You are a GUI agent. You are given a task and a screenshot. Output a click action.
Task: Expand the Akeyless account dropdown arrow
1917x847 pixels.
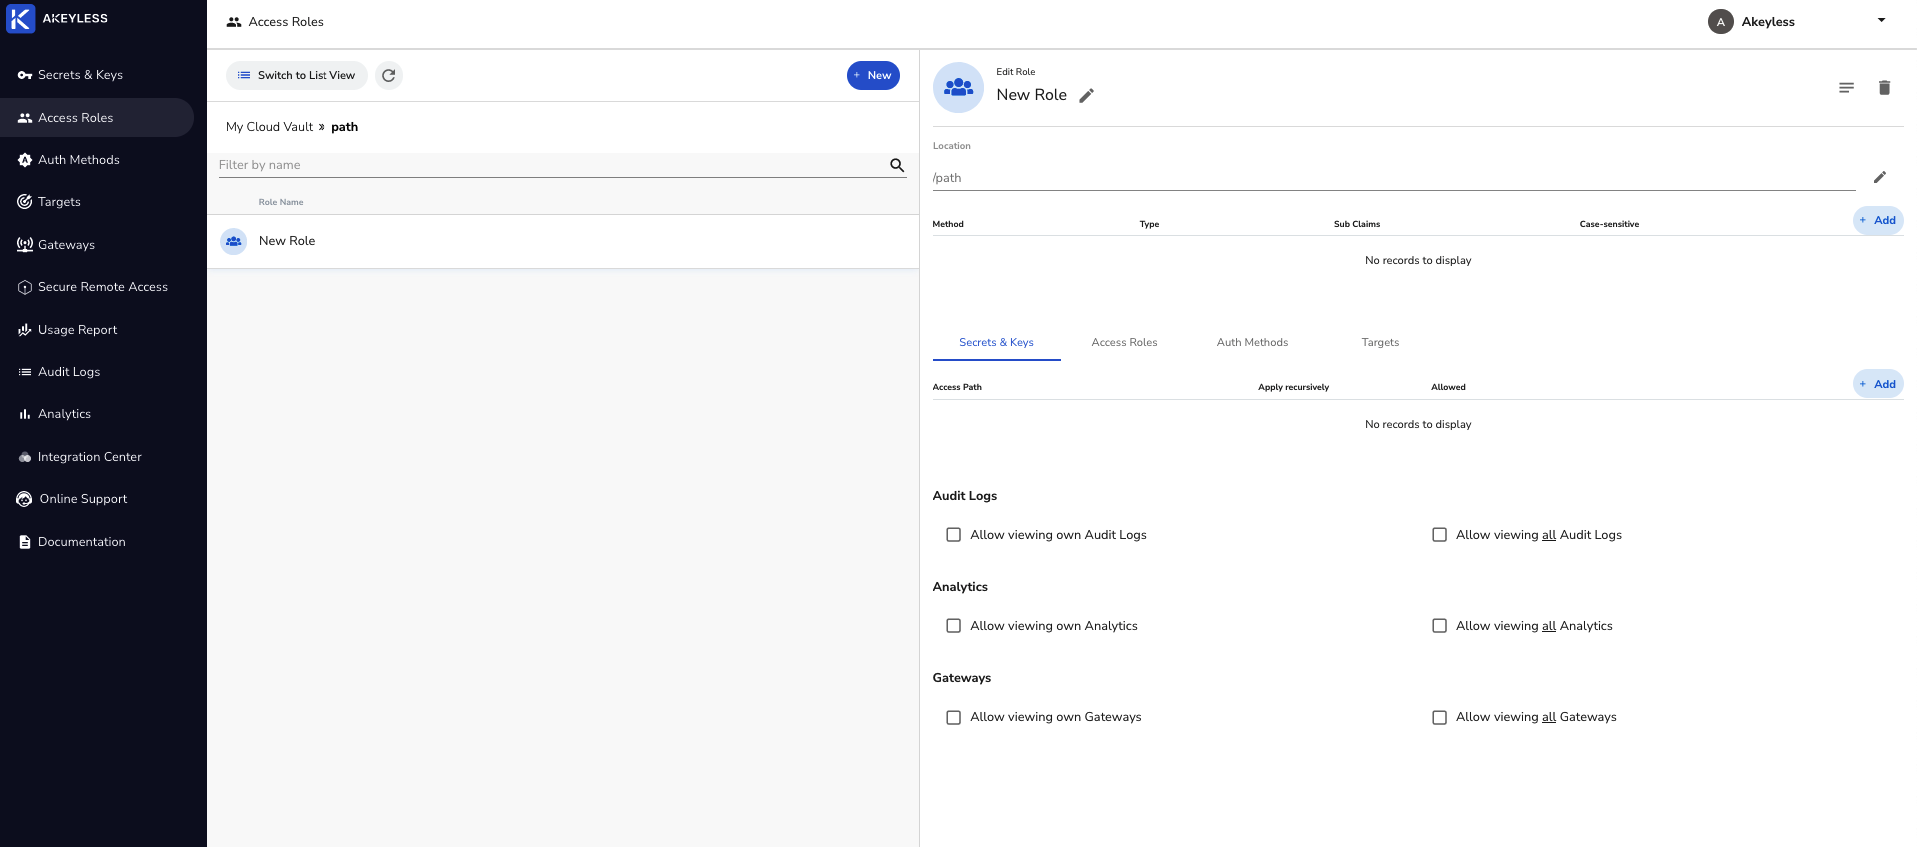point(1881,20)
